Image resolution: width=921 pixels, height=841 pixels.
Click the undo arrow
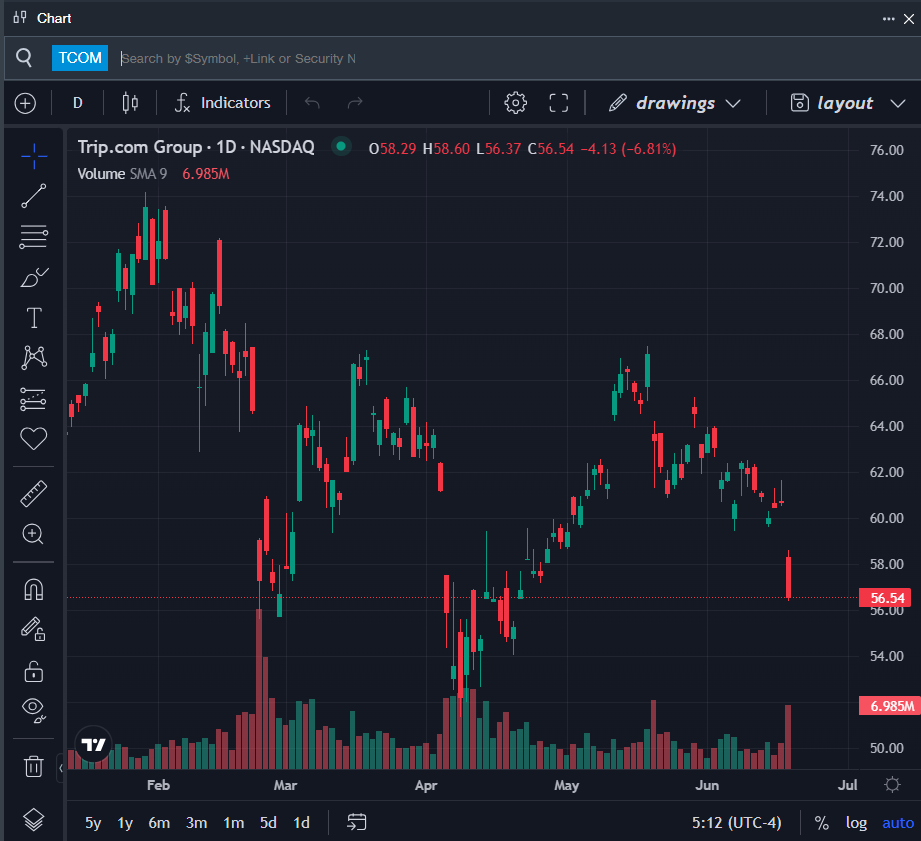tap(312, 103)
